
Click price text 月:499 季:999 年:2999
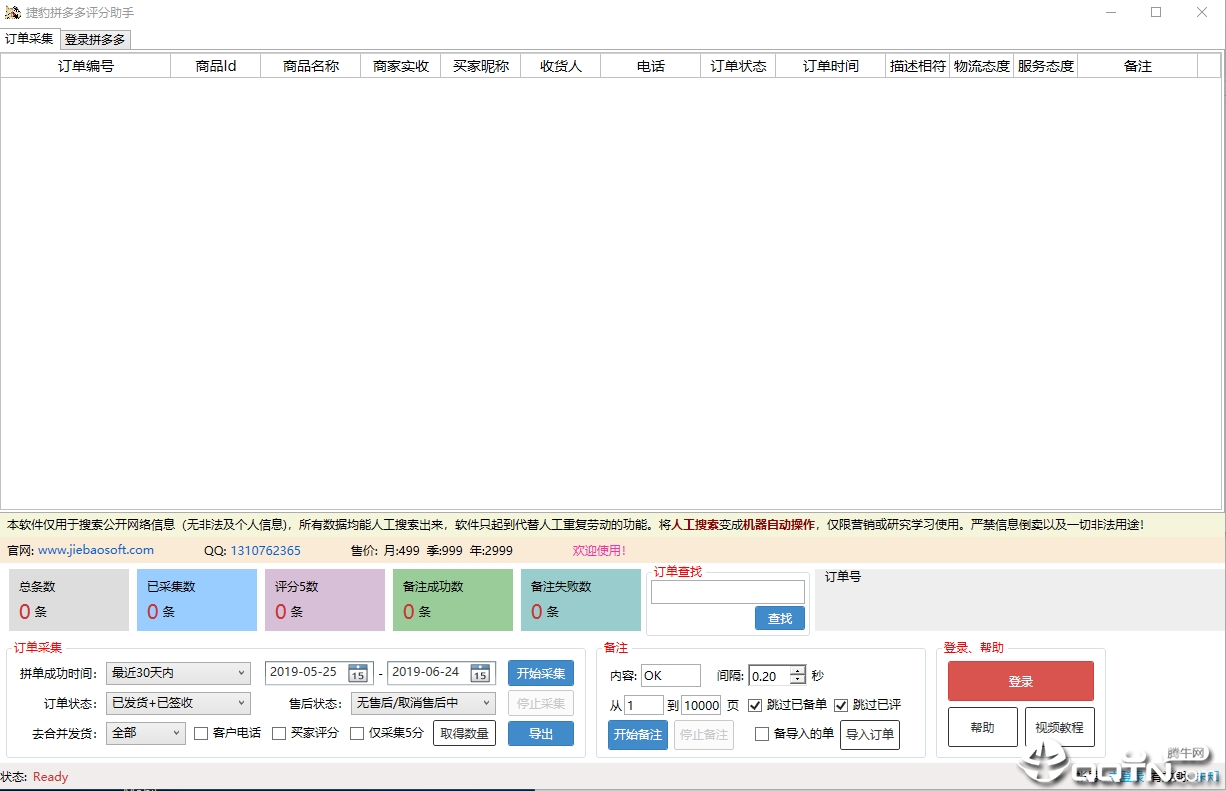(x=448, y=550)
